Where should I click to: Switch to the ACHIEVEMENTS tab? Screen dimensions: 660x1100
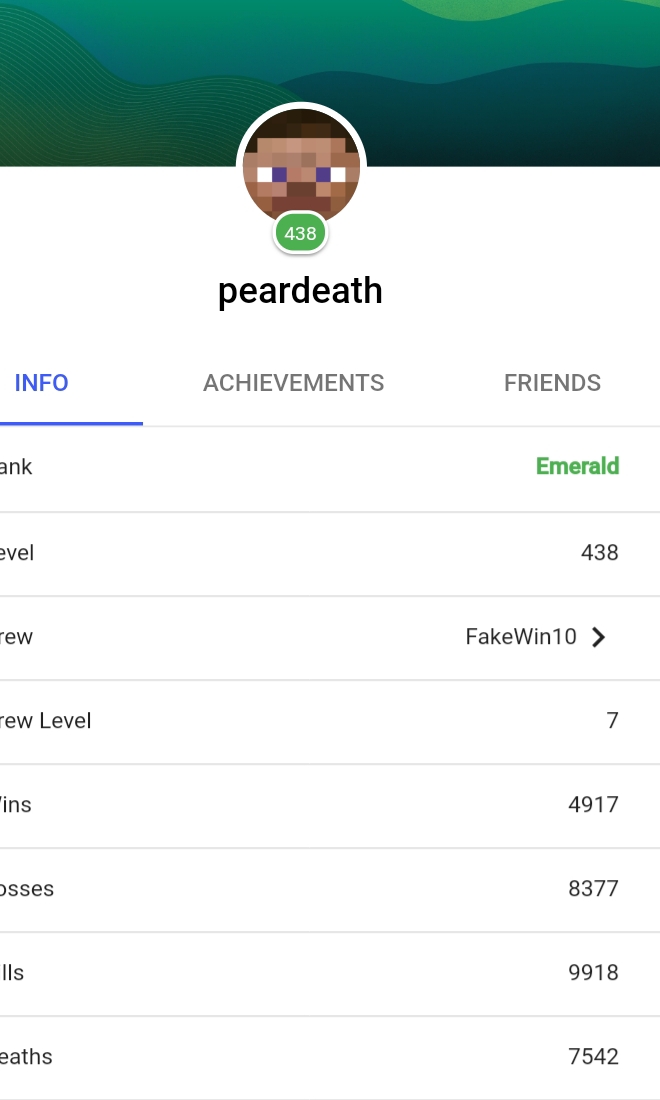tap(293, 383)
